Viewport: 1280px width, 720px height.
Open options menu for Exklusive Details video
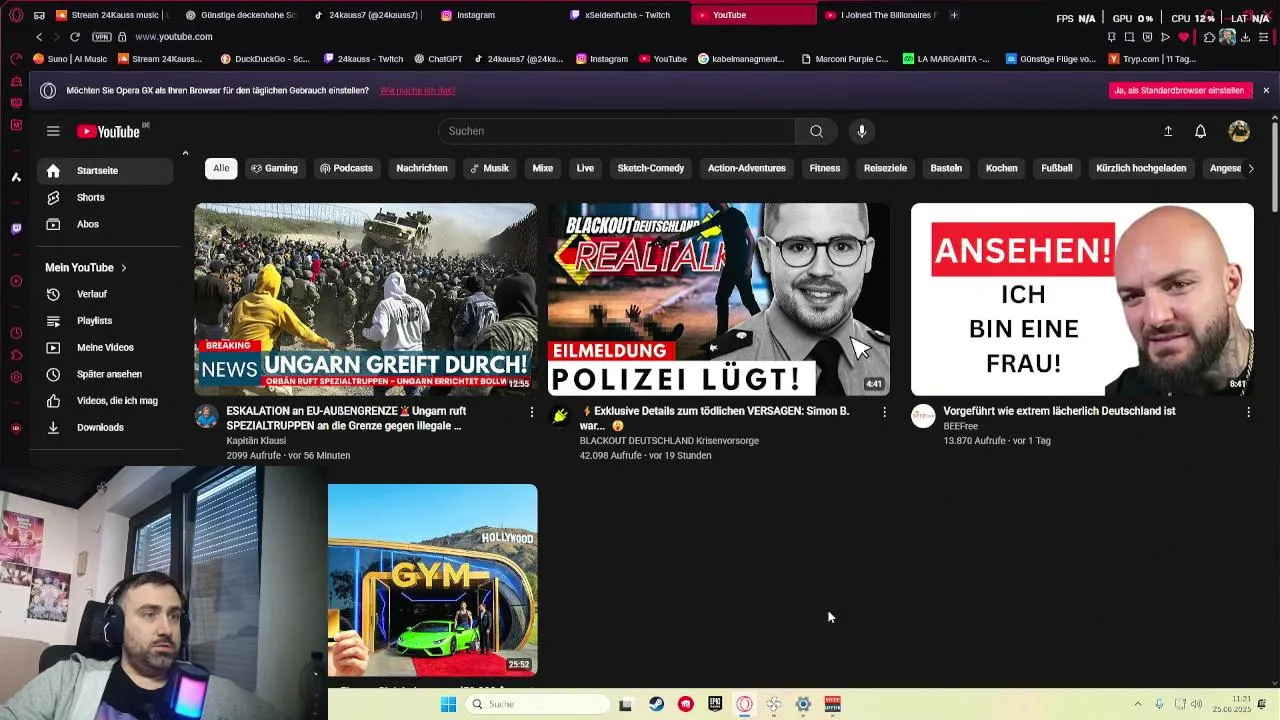point(884,412)
